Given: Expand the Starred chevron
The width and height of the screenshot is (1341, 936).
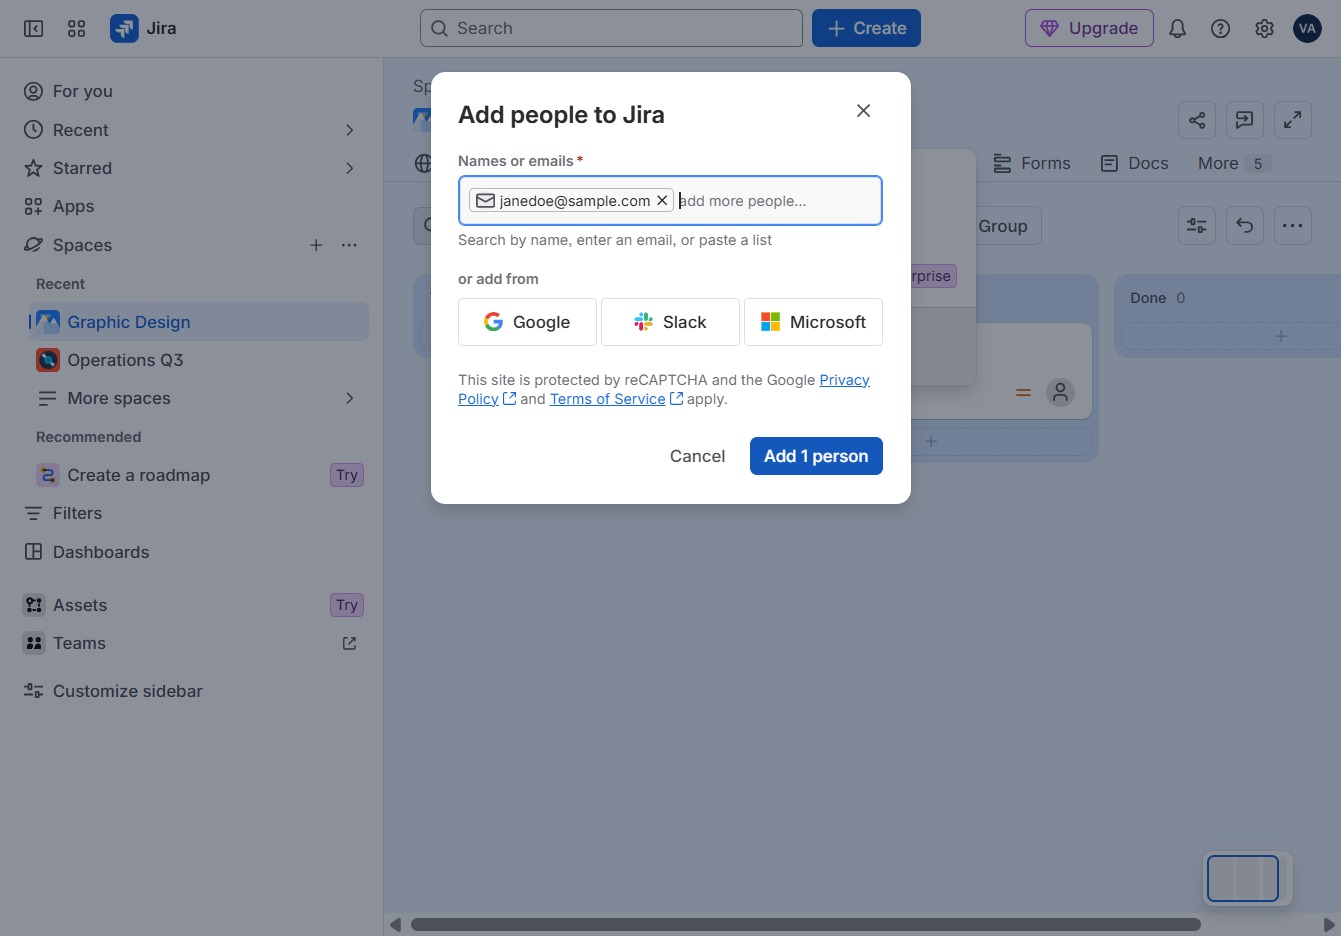Looking at the screenshot, I should [349, 168].
